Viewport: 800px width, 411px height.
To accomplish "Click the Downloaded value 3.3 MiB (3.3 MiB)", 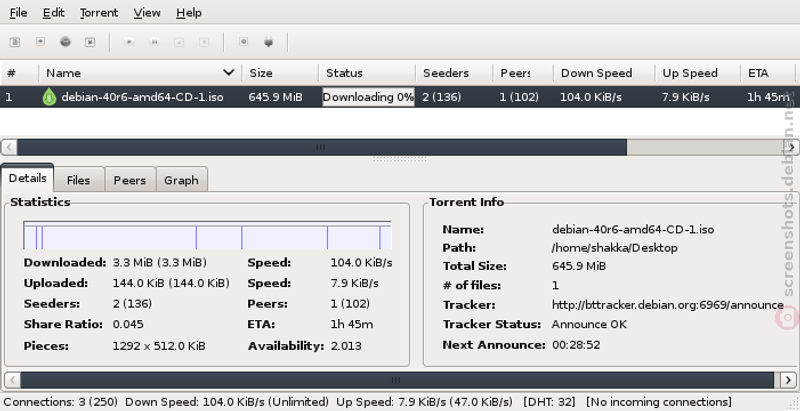I will point(160,263).
